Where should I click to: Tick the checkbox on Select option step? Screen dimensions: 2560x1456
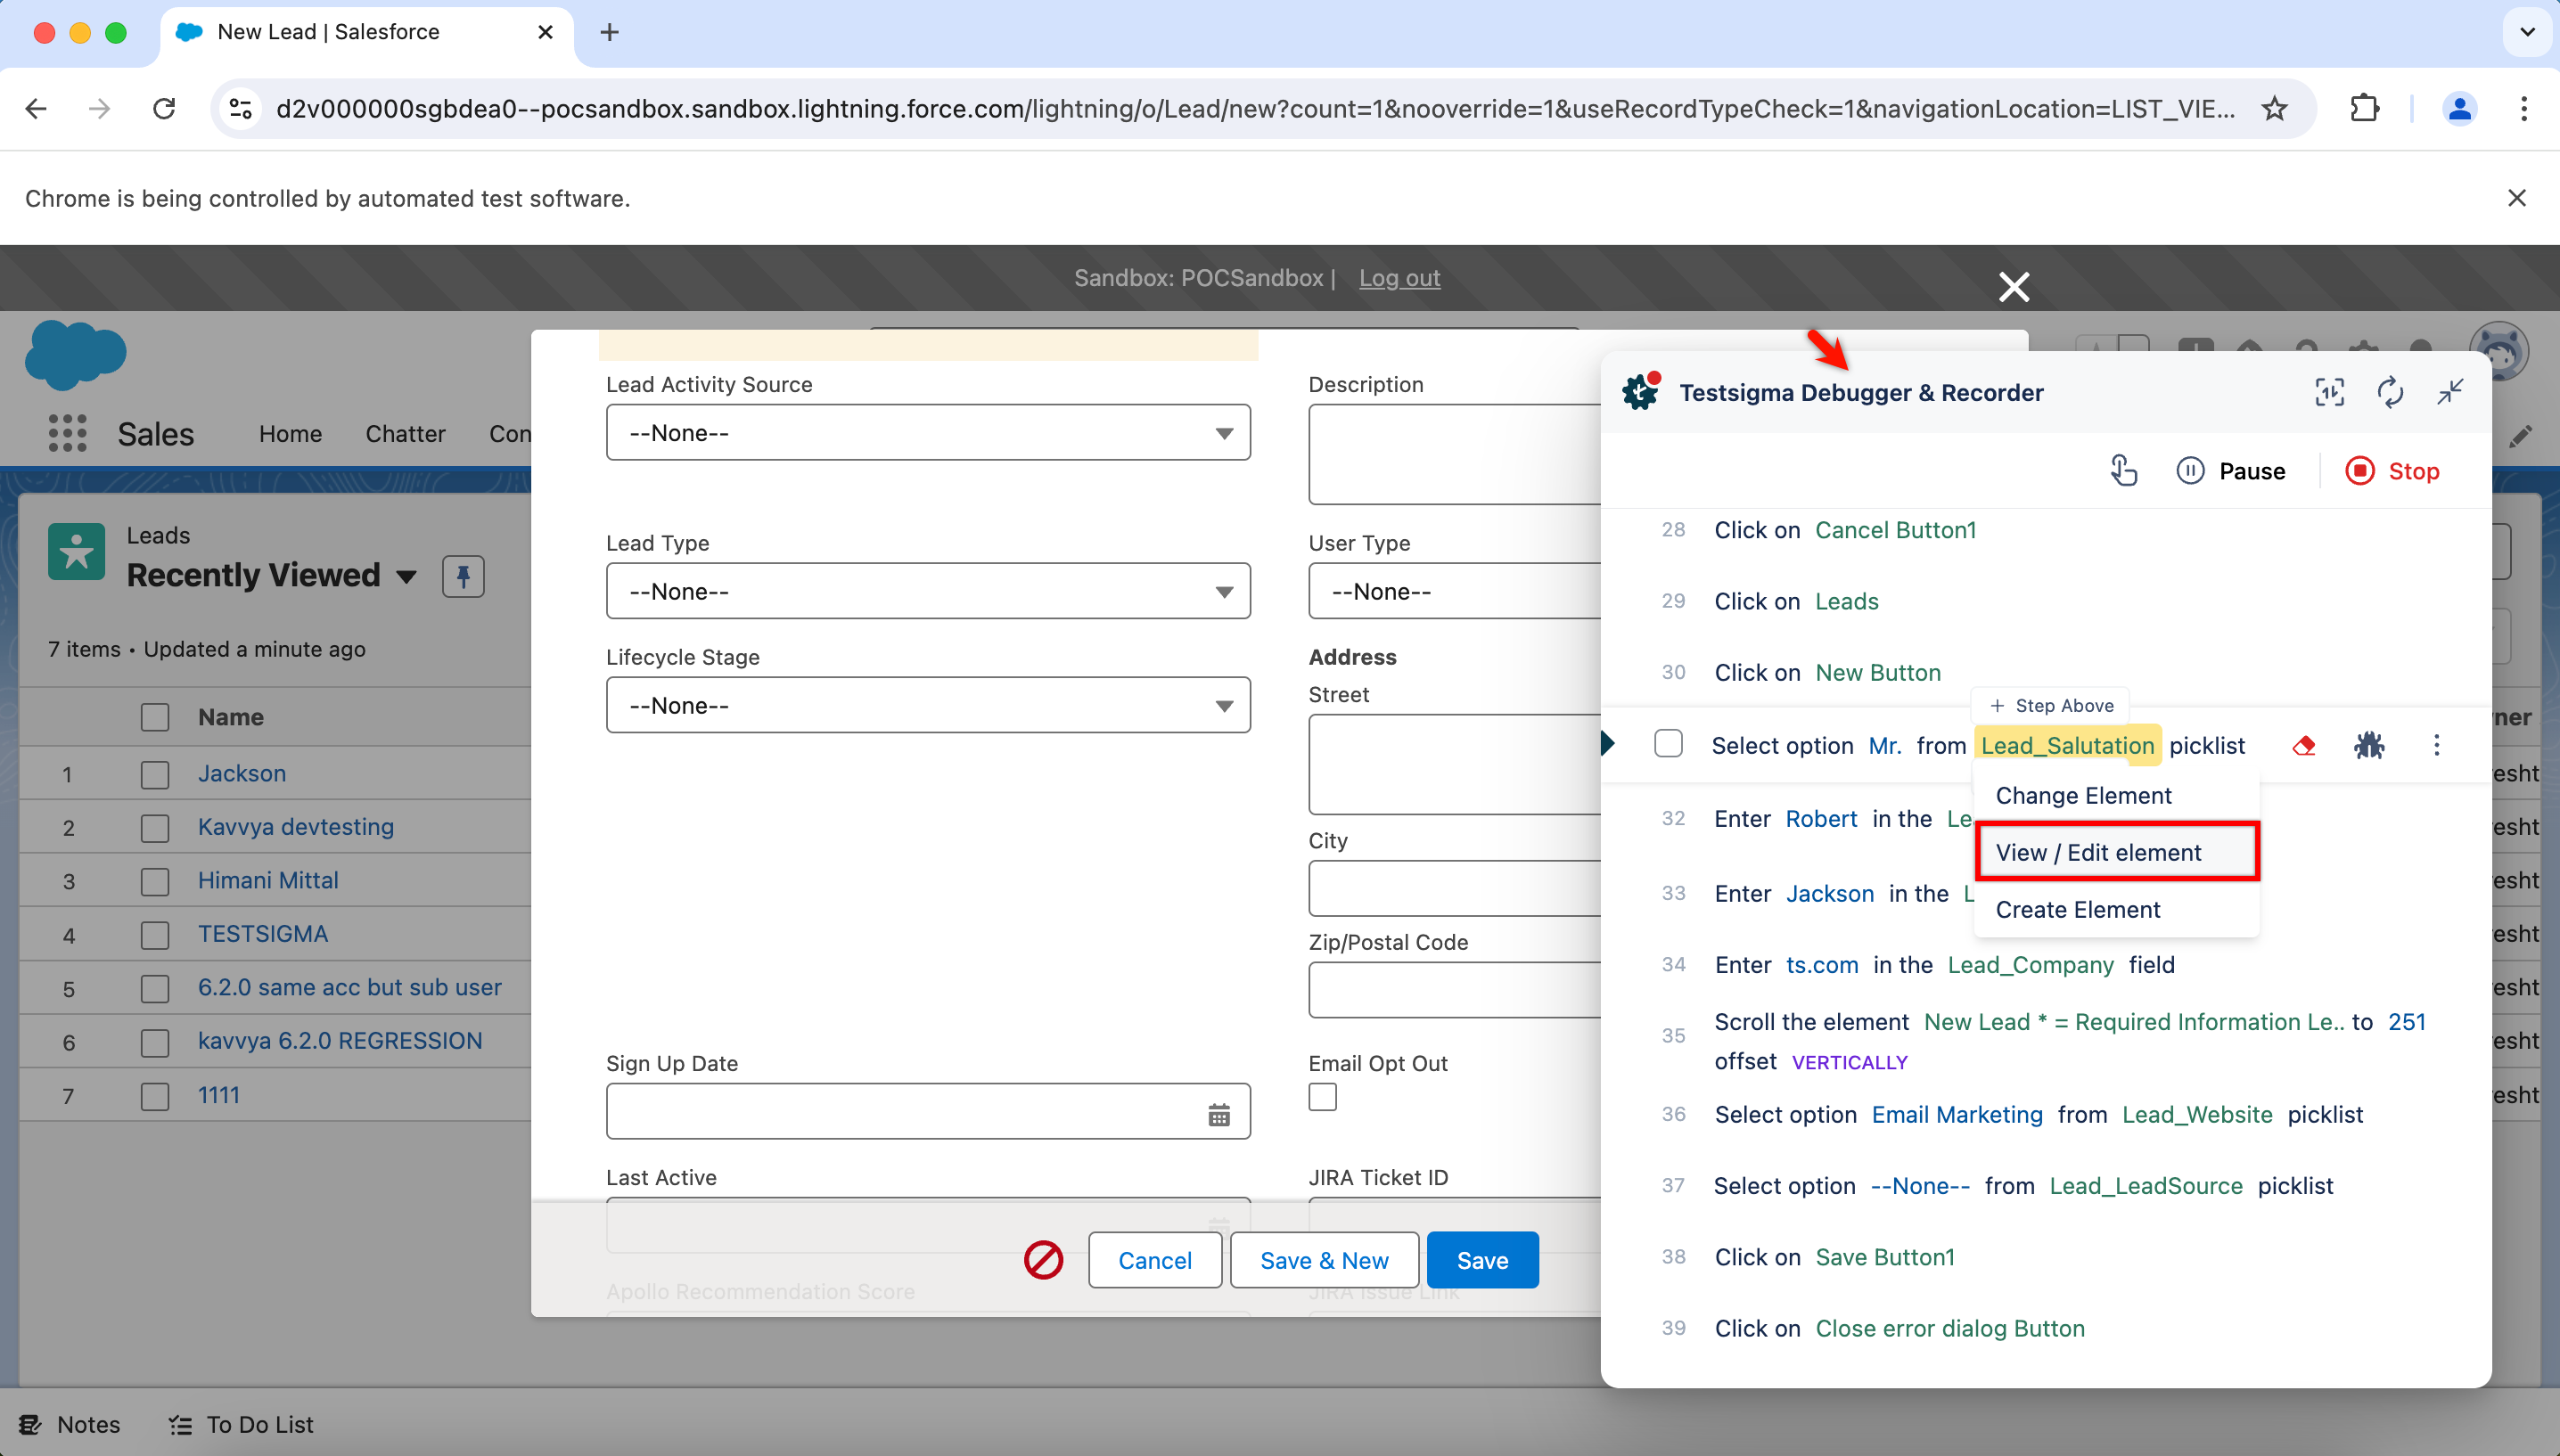(x=1668, y=744)
